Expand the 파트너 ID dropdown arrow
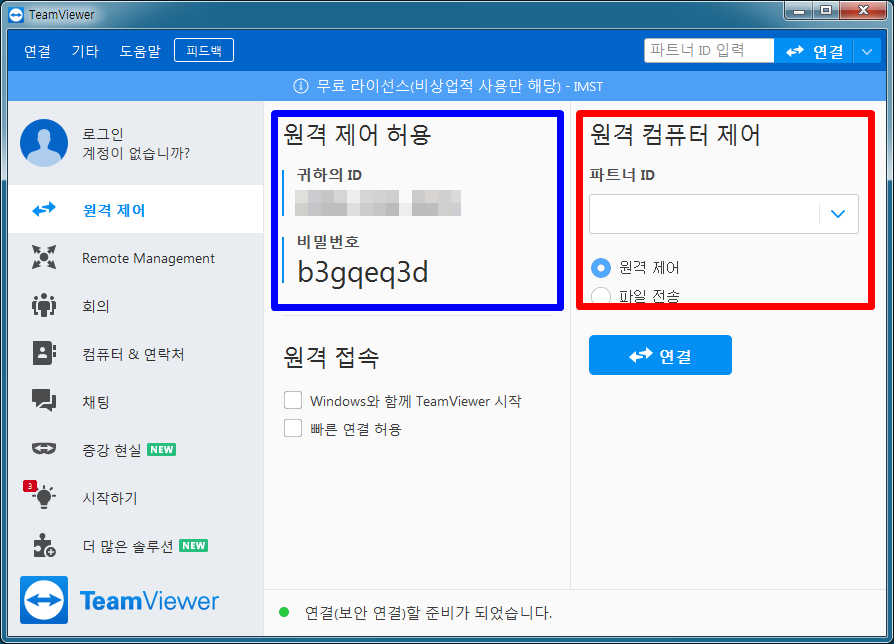 pyautogui.click(x=838, y=214)
